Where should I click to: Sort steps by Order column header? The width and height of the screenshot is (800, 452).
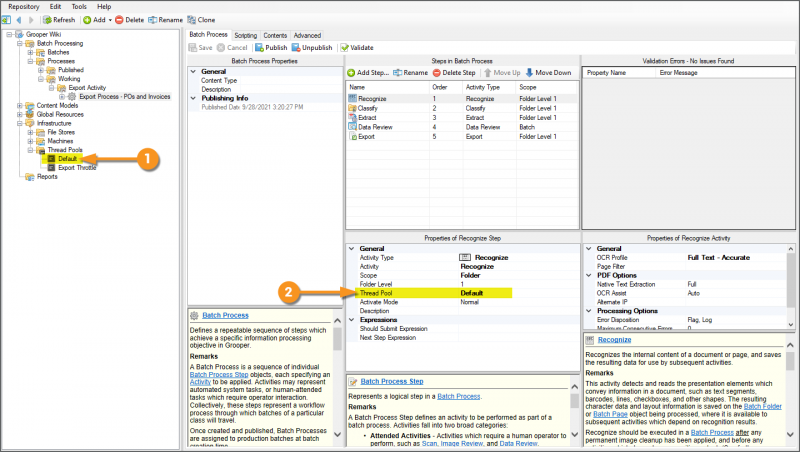coord(440,87)
